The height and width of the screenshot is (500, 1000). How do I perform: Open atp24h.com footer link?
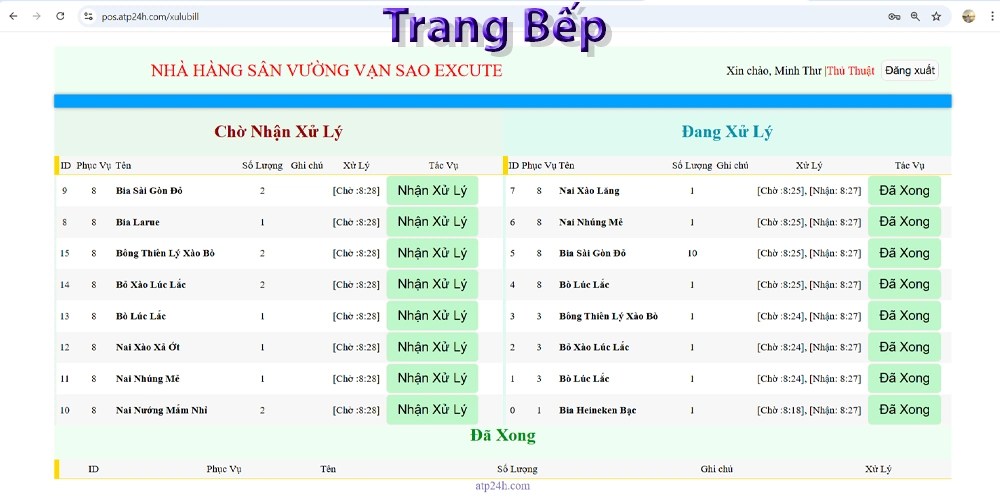pos(503,486)
